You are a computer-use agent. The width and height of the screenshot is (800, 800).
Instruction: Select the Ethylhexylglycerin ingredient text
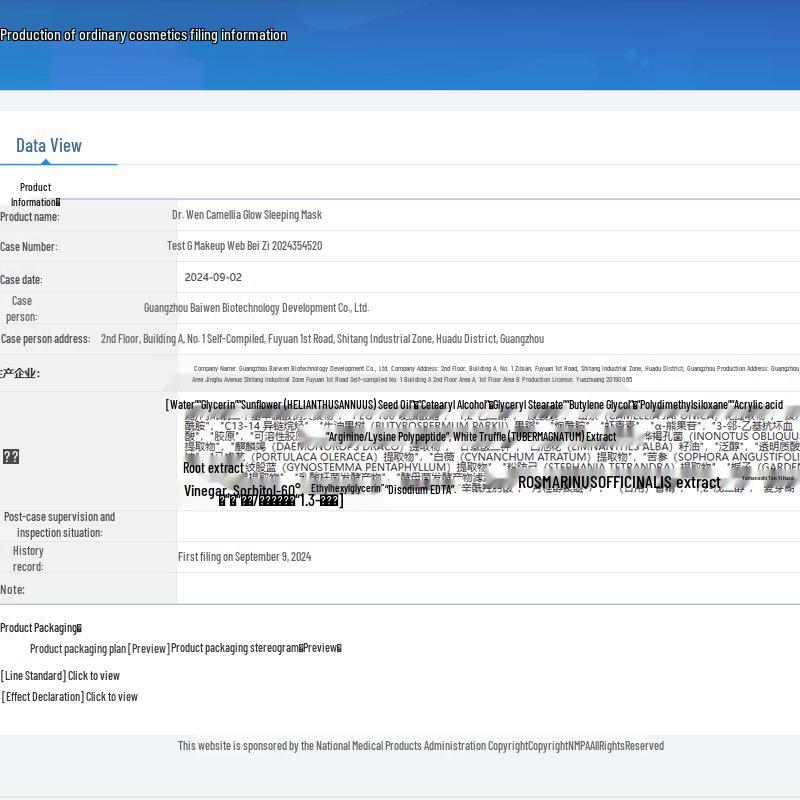347,488
